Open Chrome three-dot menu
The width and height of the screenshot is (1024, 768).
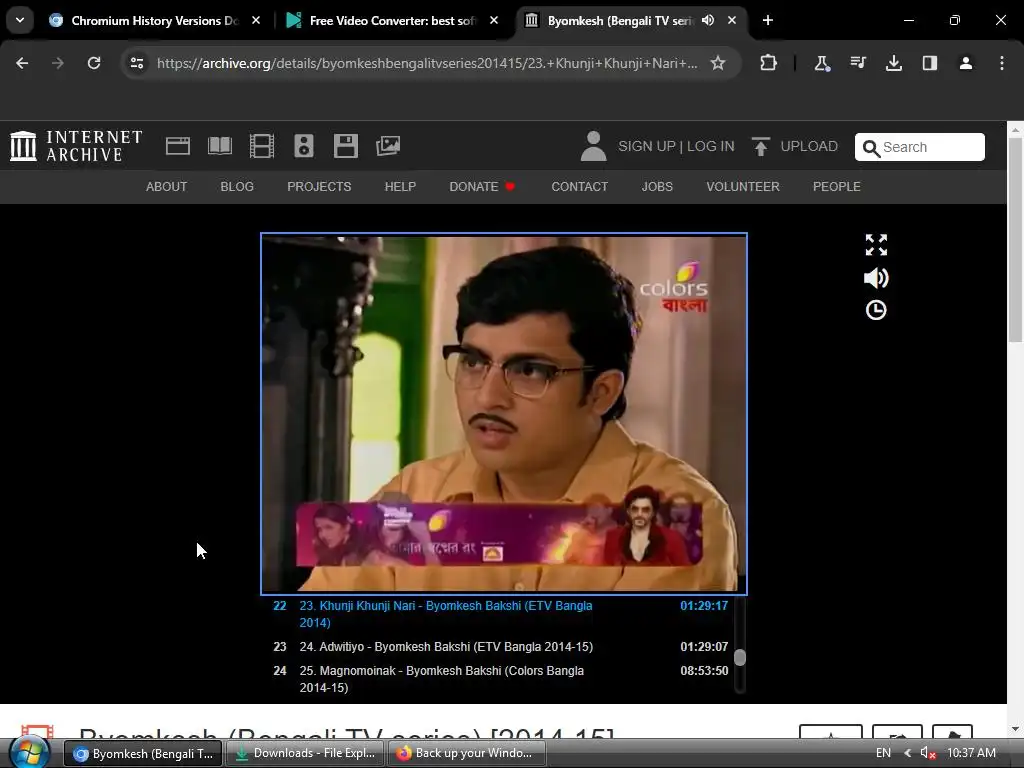[x=1002, y=63]
